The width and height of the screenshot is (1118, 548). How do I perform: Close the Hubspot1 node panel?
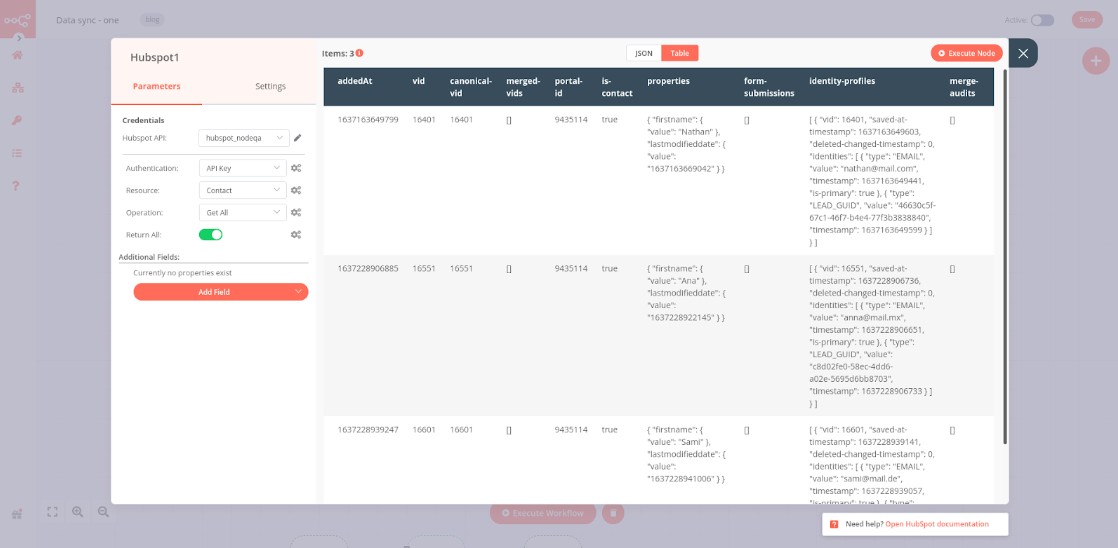(1023, 53)
